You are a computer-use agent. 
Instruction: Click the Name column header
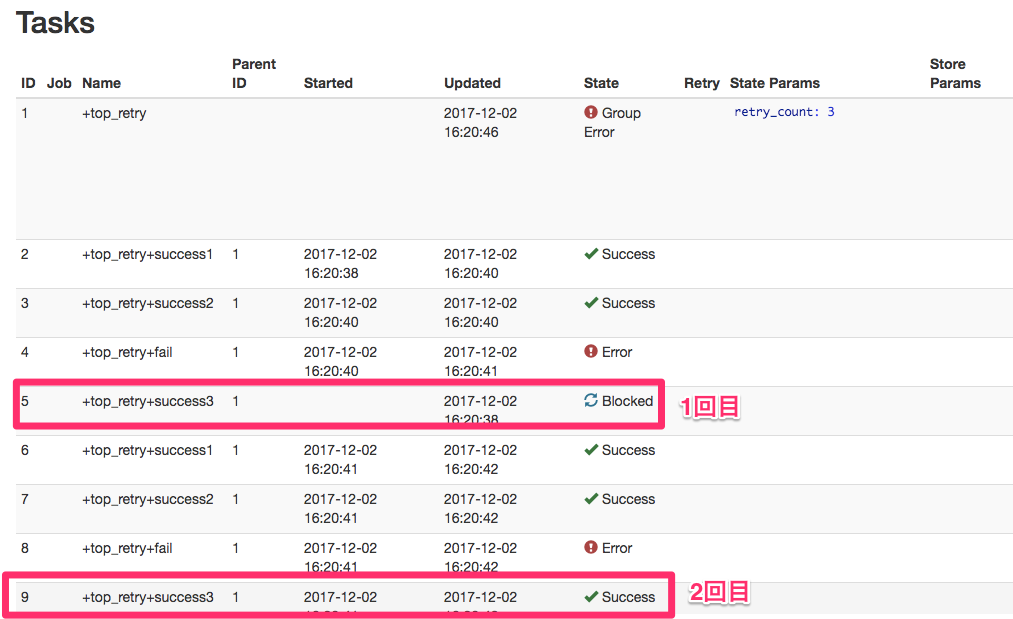coord(101,83)
